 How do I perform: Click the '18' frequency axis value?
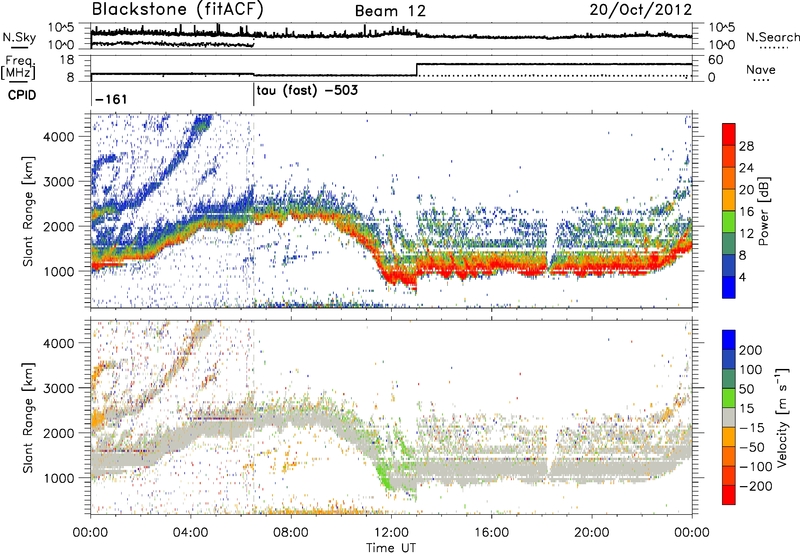click(67, 60)
